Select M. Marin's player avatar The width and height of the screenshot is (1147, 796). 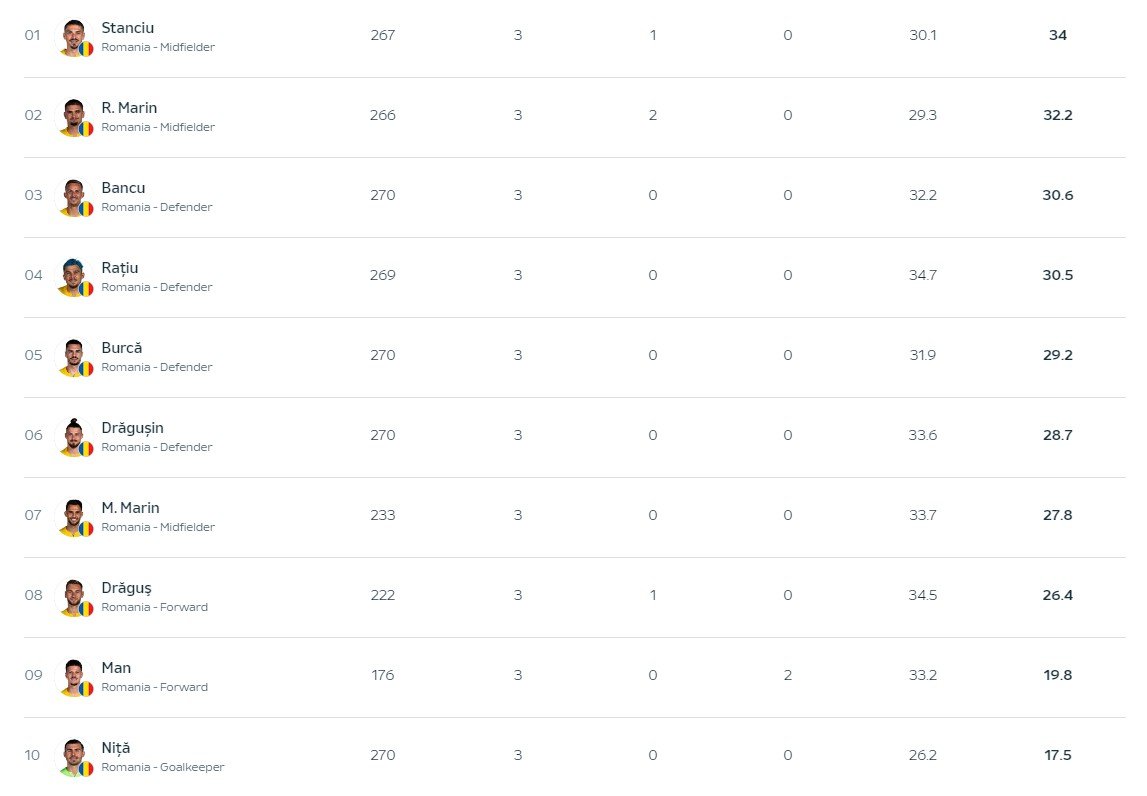(x=74, y=517)
